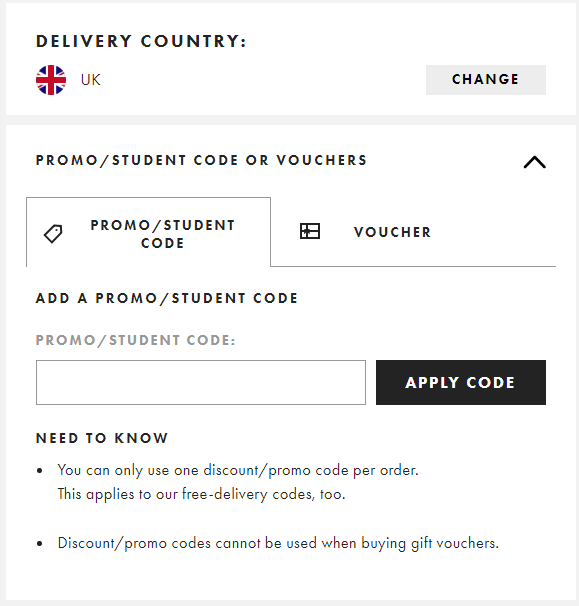Image resolution: width=579 pixels, height=606 pixels.
Task: Click the first bullet point marker
Action: 39,471
